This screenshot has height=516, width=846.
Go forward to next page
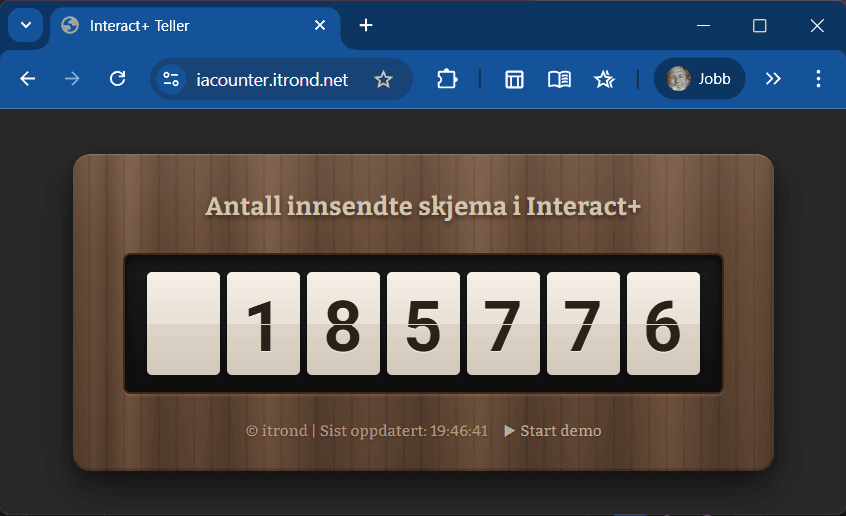pyautogui.click(x=72, y=79)
